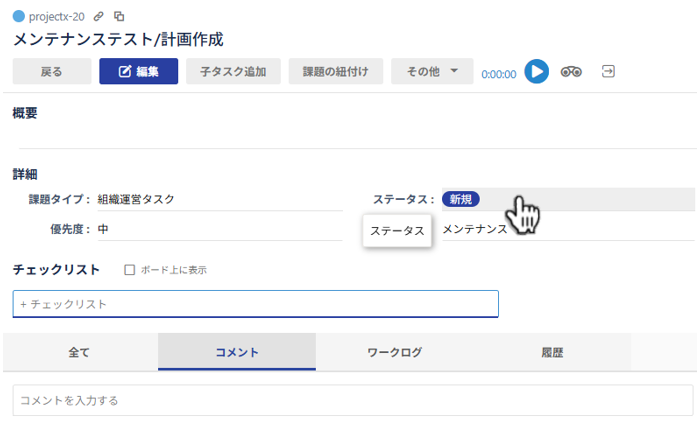The width and height of the screenshot is (699, 422).
Task: Click the + チェックリスト input field
Action: pos(255,304)
